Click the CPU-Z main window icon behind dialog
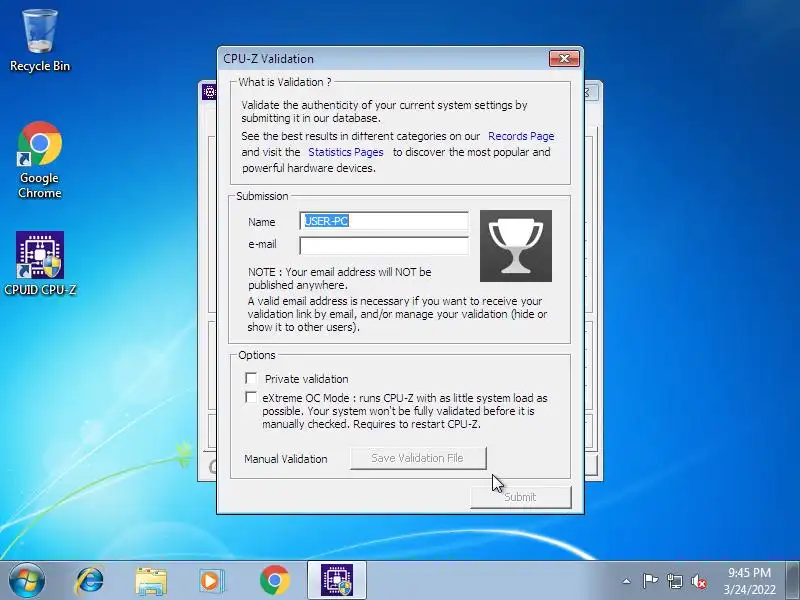This screenshot has height=600, width=800. (x=209, y=92)
